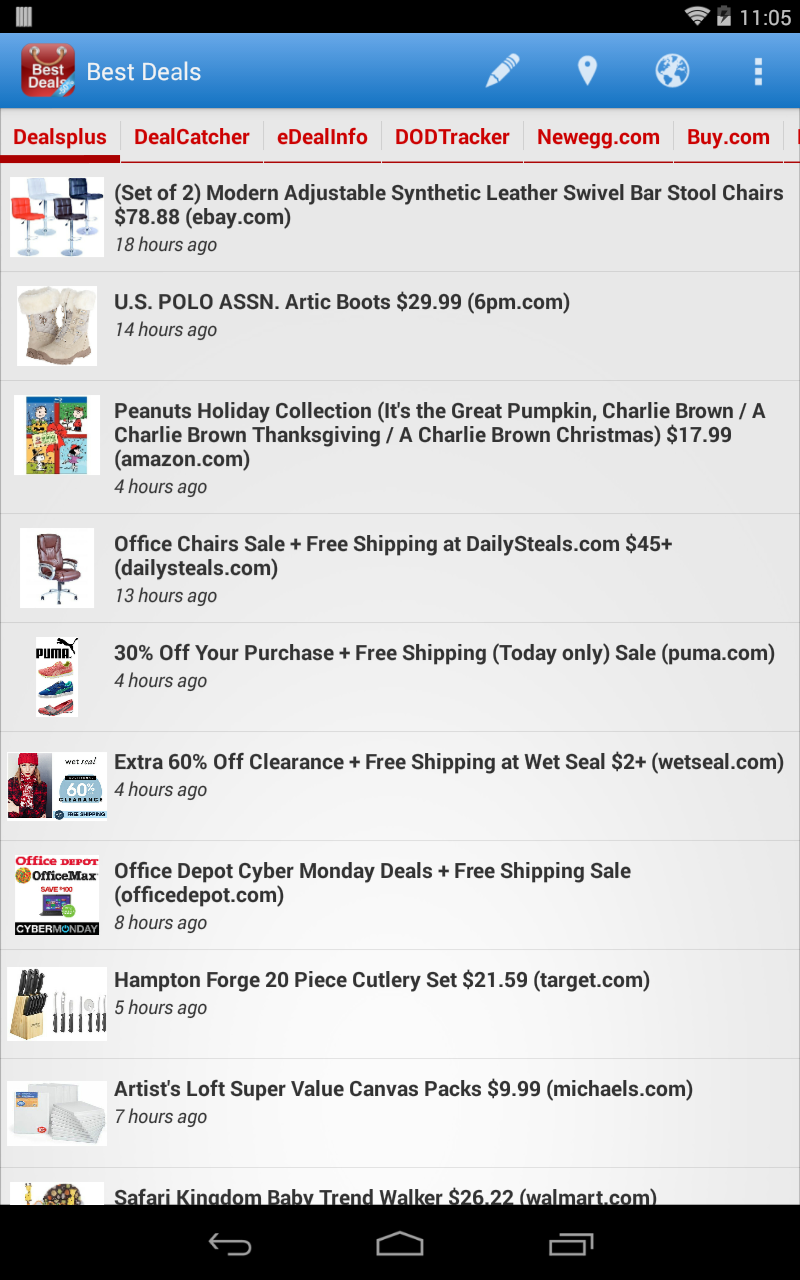Viewport: 800px width, 1280px height.
Task: Tap the Peanuts Holiday Collection thumbnail
Action: pyautogui.click(x=57, y=435)
